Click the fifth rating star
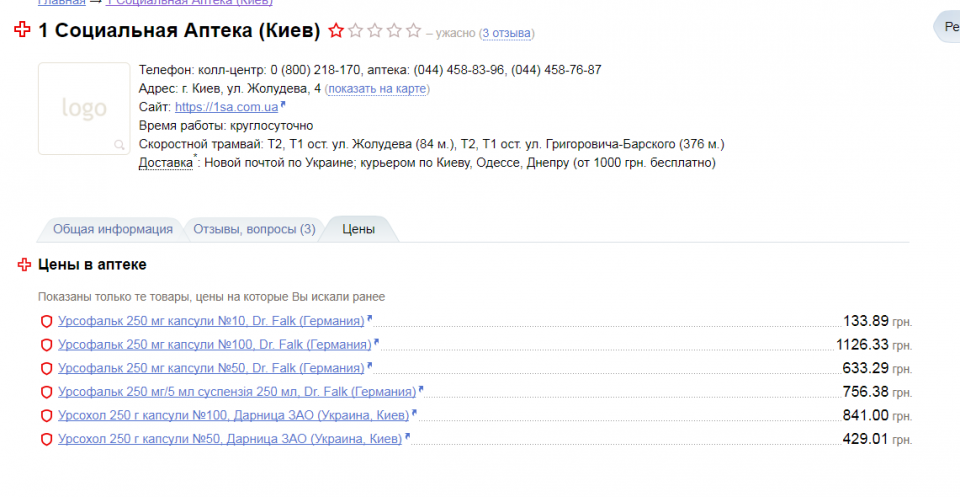This screenshot has width=960, height=497. [413, 31]
